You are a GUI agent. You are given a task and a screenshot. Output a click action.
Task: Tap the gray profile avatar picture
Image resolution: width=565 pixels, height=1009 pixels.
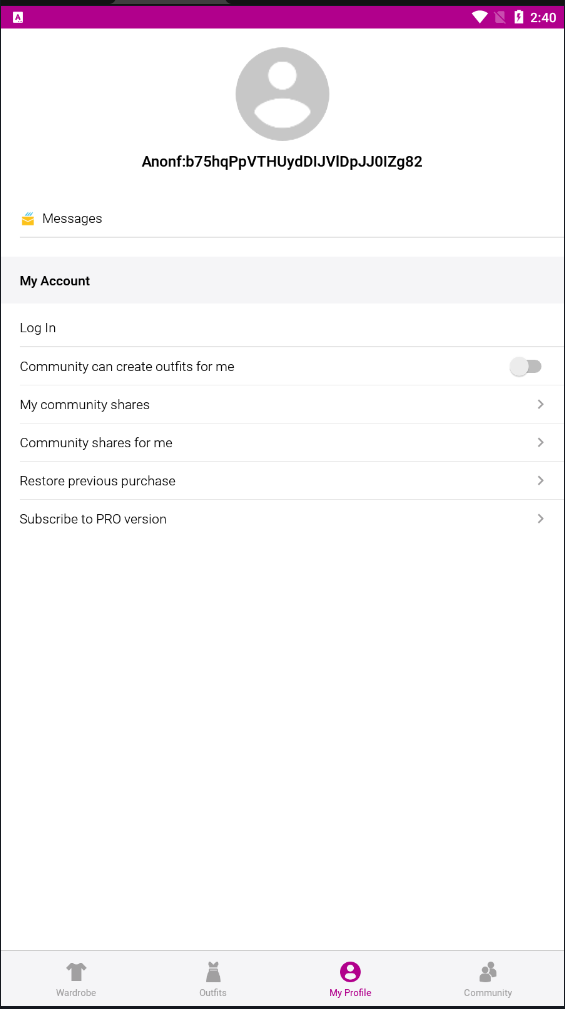282,94
